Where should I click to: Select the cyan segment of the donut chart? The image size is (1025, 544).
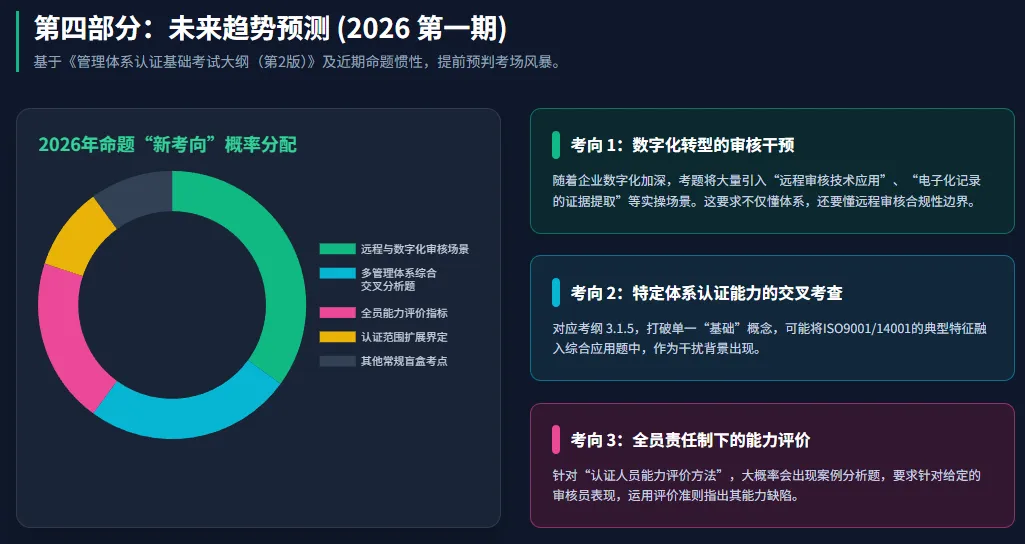pos(190,417)
